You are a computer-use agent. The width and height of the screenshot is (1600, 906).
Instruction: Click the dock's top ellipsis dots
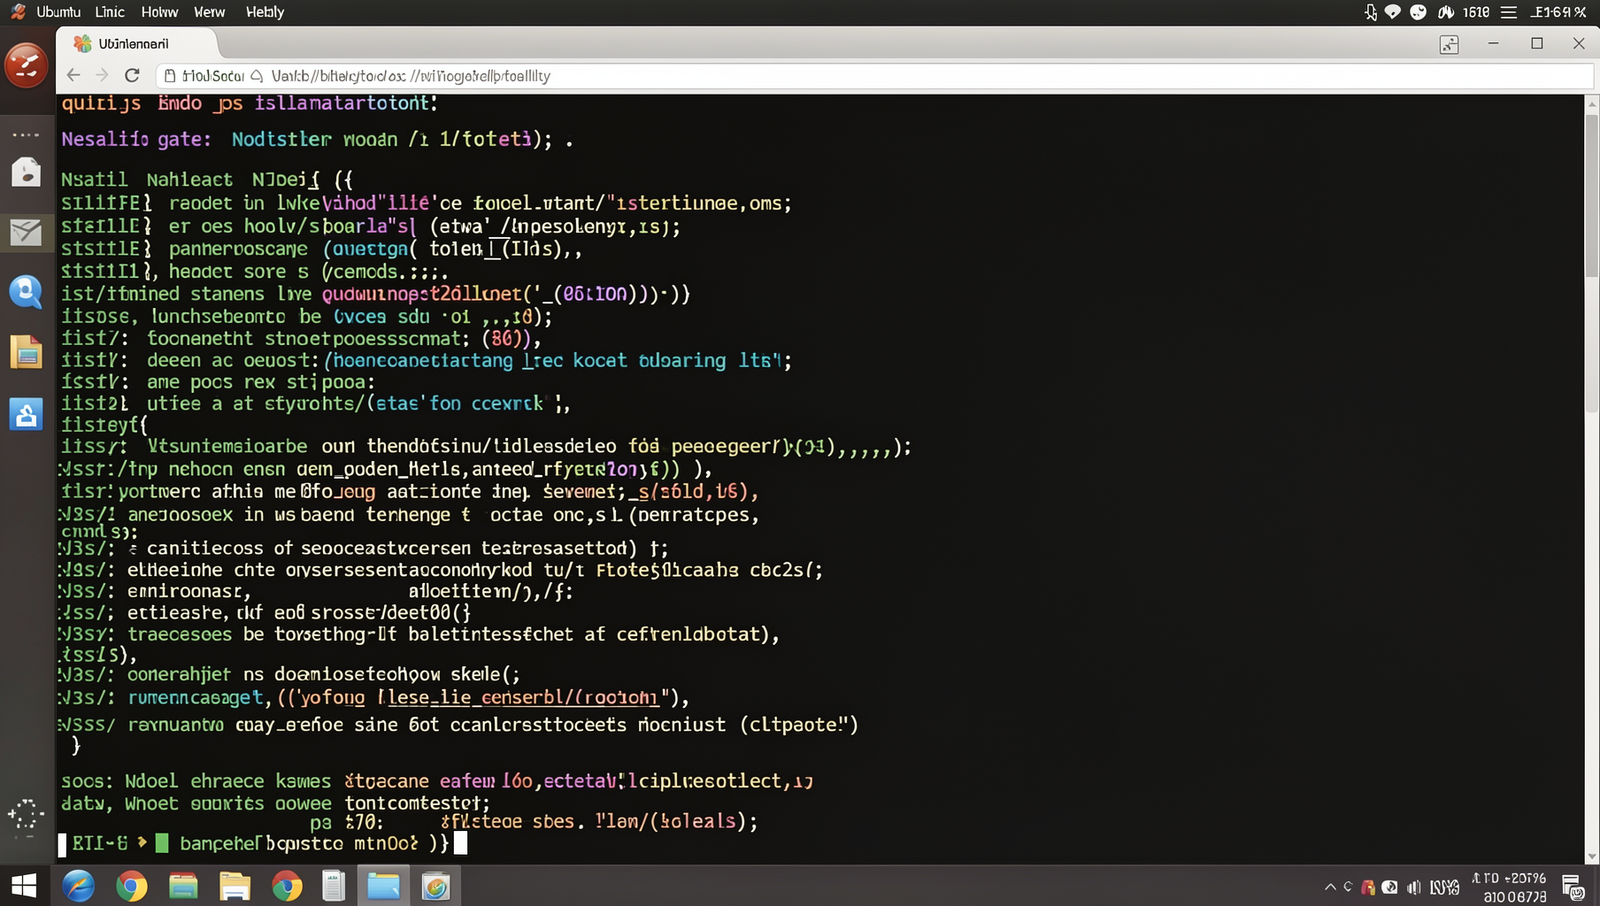coord(26,134)
